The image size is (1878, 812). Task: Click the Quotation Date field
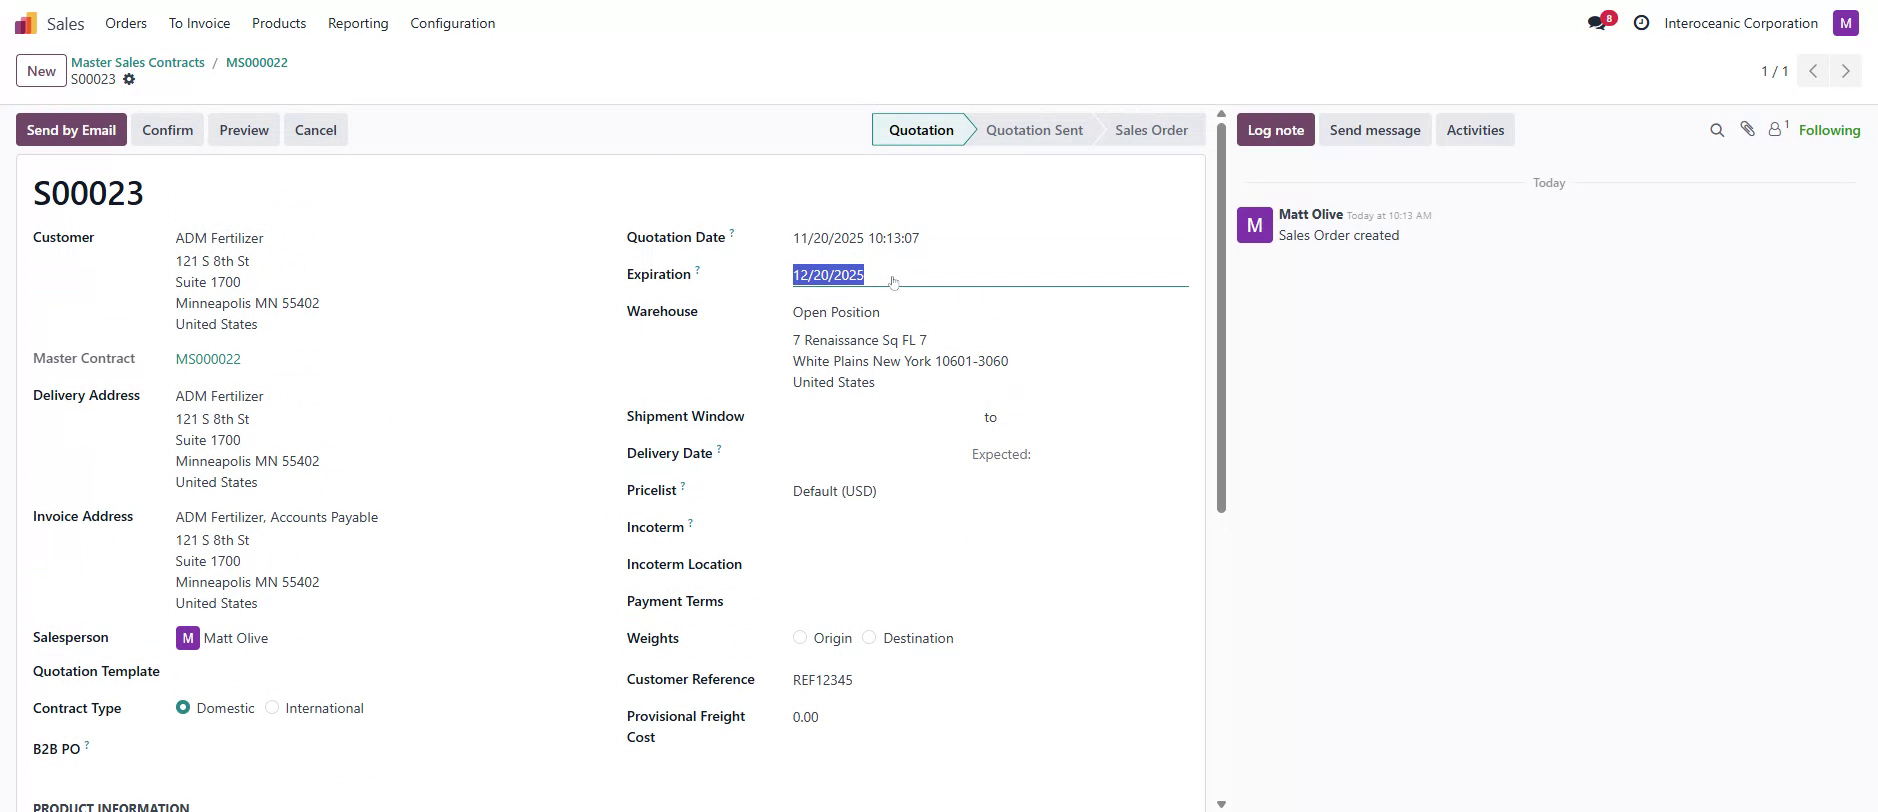[x=990, y=238]
